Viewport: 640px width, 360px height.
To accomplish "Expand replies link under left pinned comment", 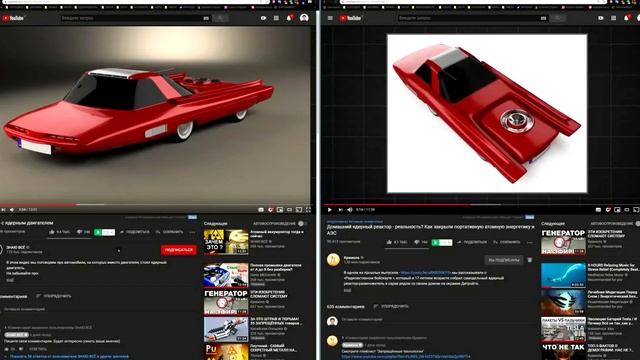I will pos(69,356).
